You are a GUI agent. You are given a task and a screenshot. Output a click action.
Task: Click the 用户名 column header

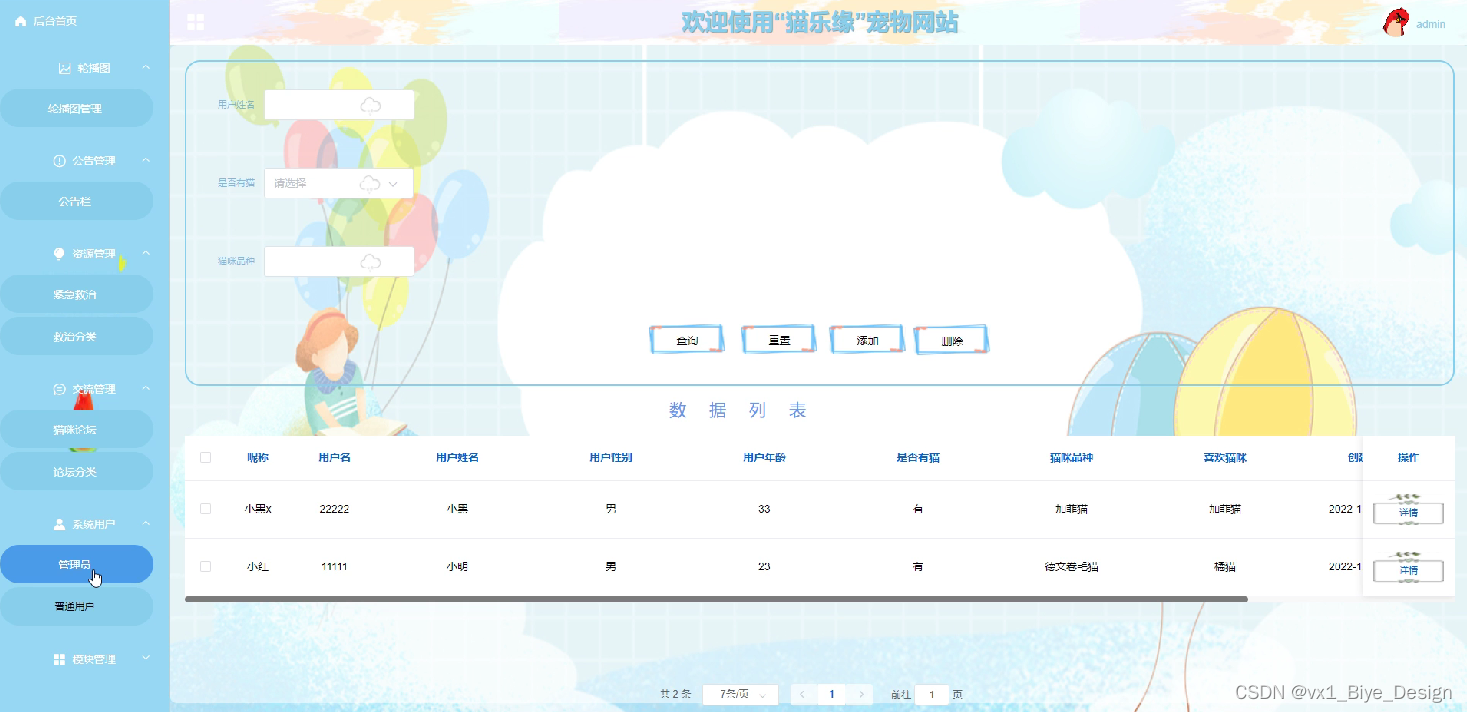[334, 458]
